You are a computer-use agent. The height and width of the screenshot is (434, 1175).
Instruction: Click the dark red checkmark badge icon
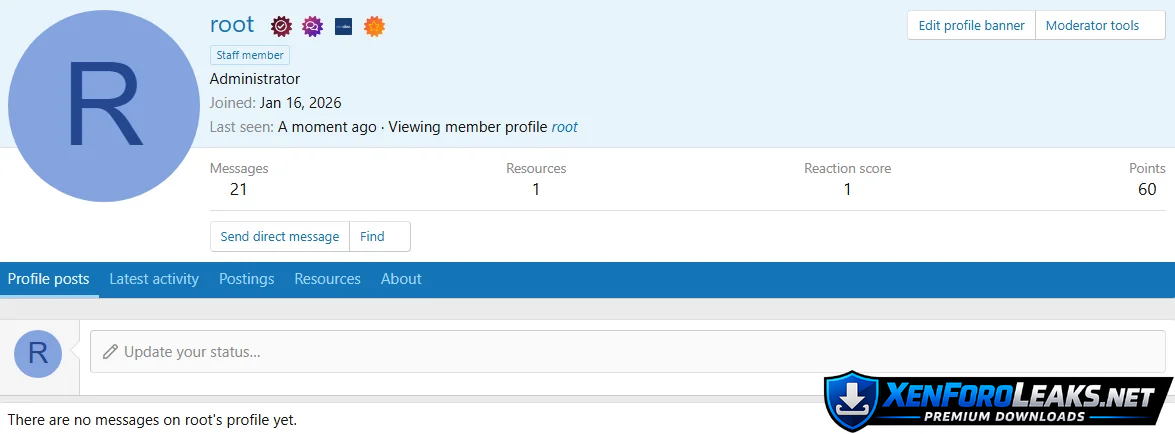coord(282,26)
